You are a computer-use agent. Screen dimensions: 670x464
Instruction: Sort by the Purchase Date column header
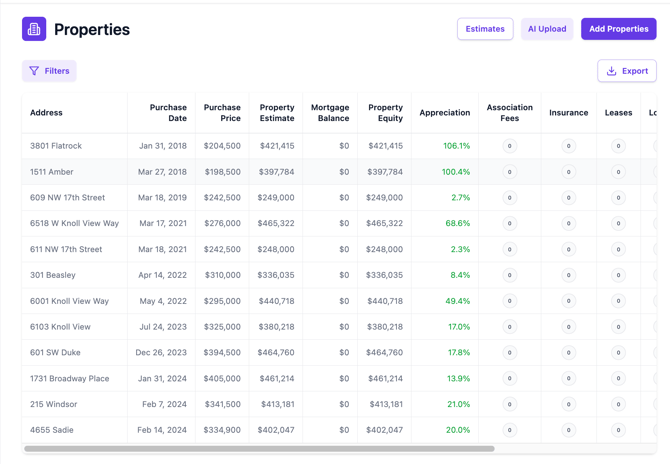168,113
